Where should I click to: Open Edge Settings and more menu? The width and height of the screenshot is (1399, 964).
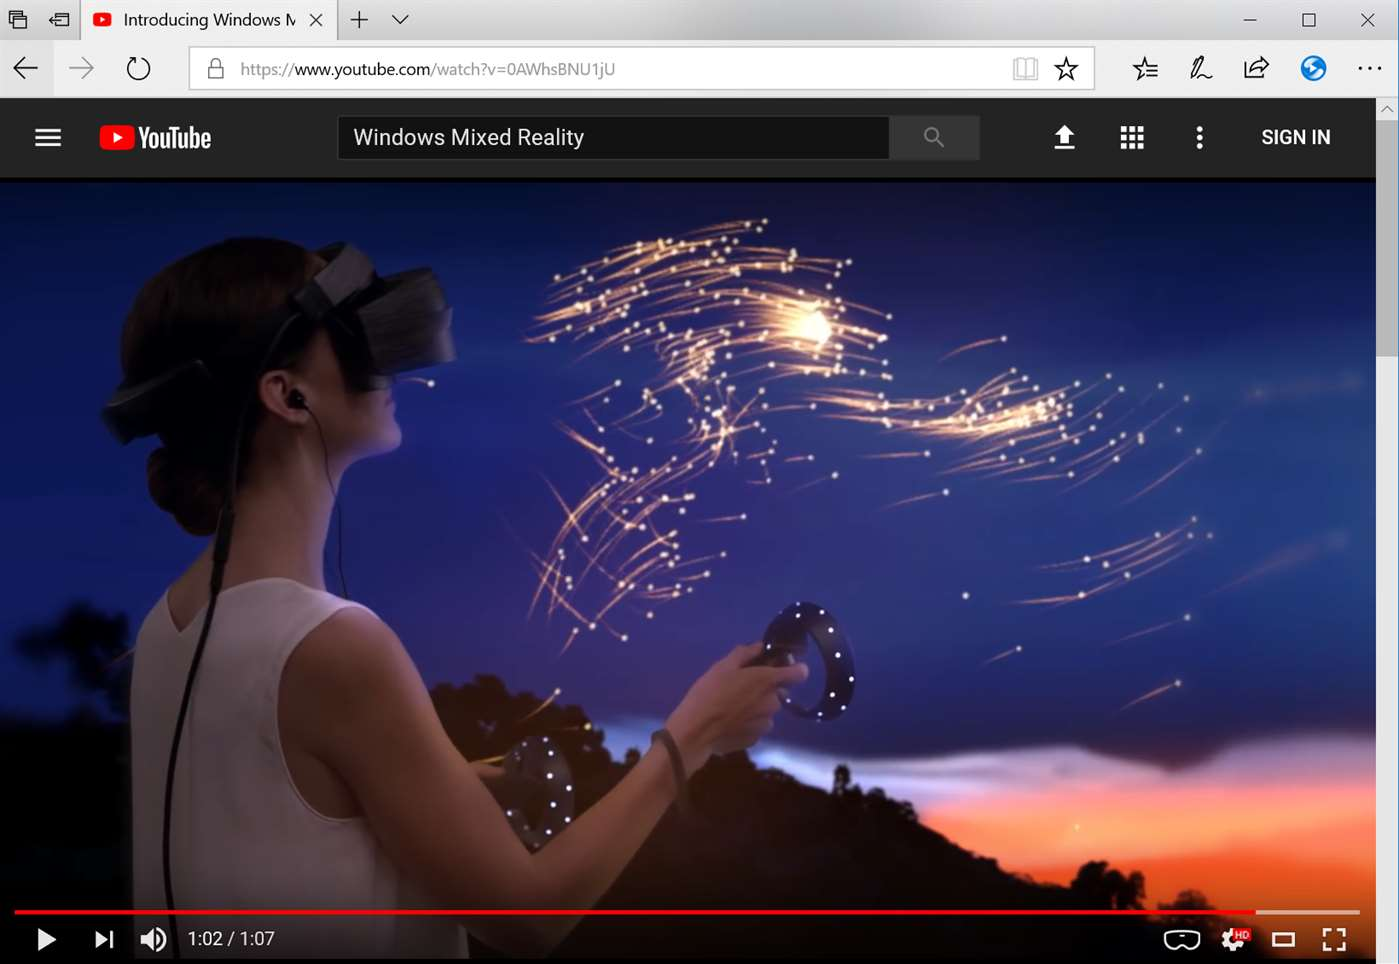pos(1369,68)
